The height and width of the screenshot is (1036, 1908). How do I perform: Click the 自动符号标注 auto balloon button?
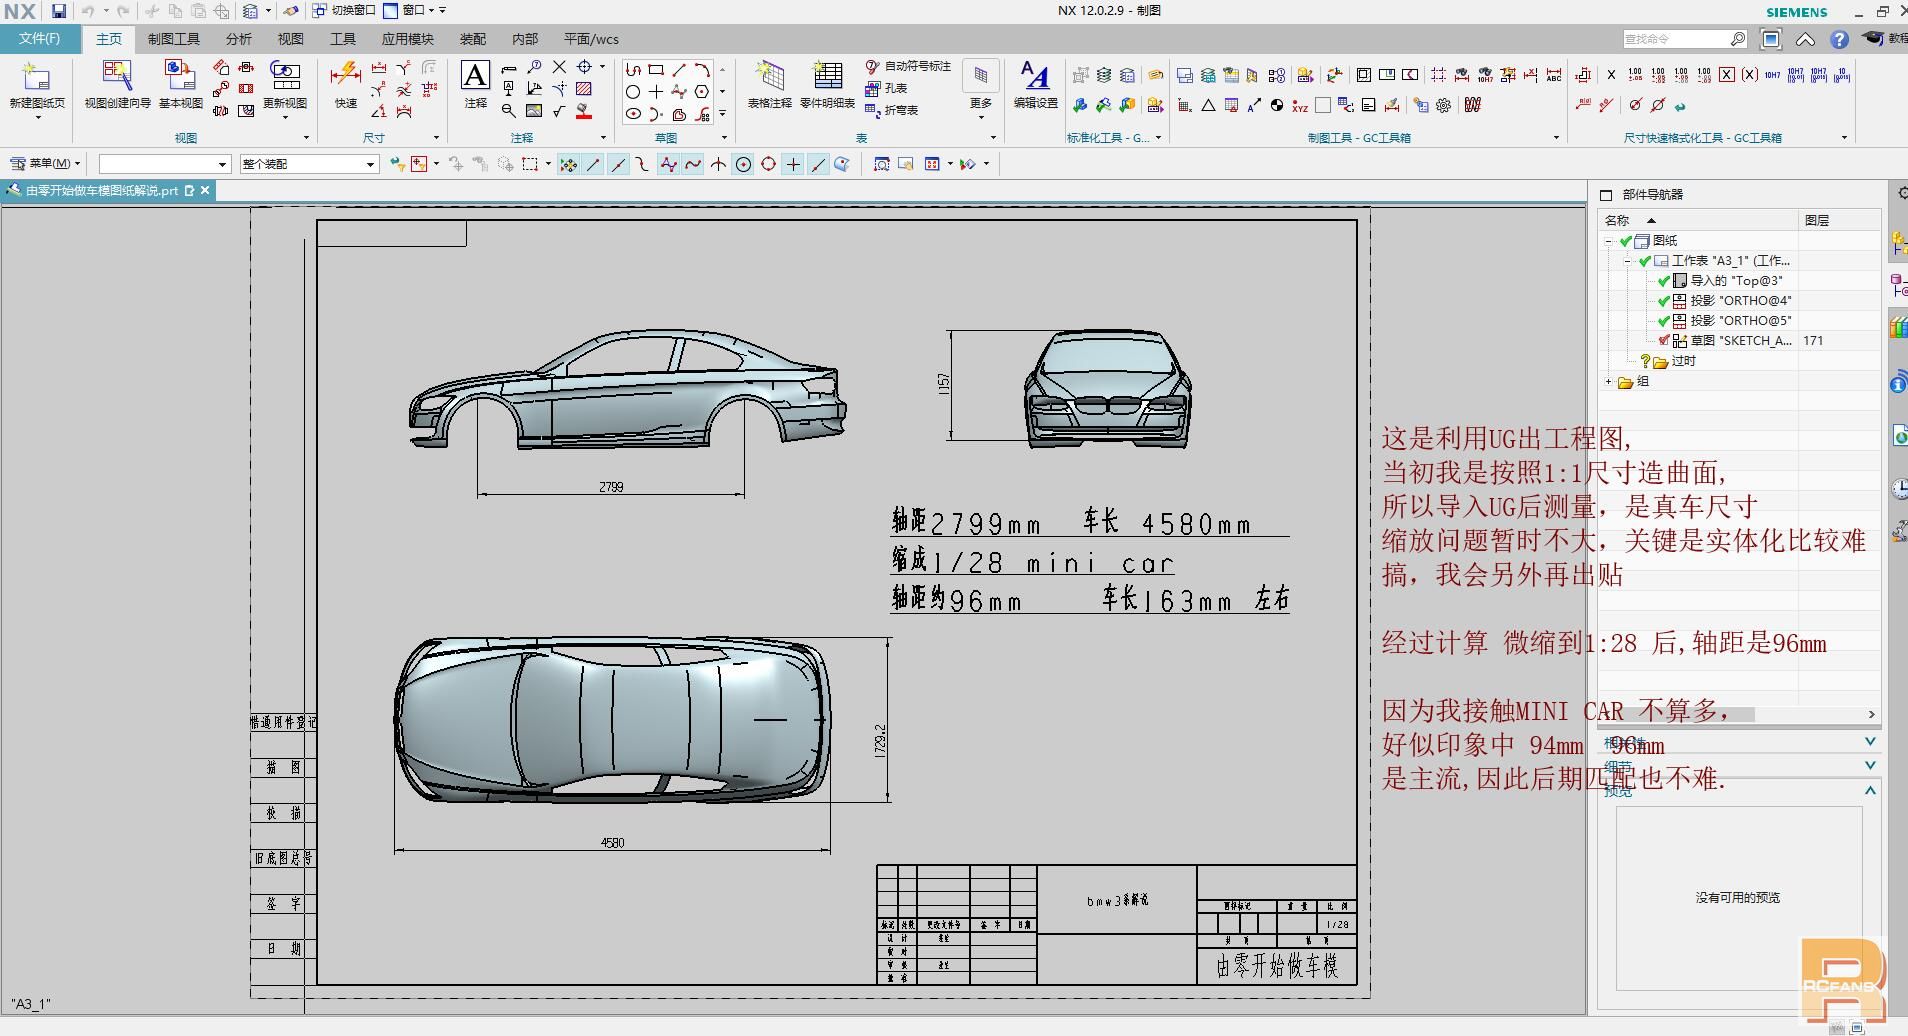908,66
